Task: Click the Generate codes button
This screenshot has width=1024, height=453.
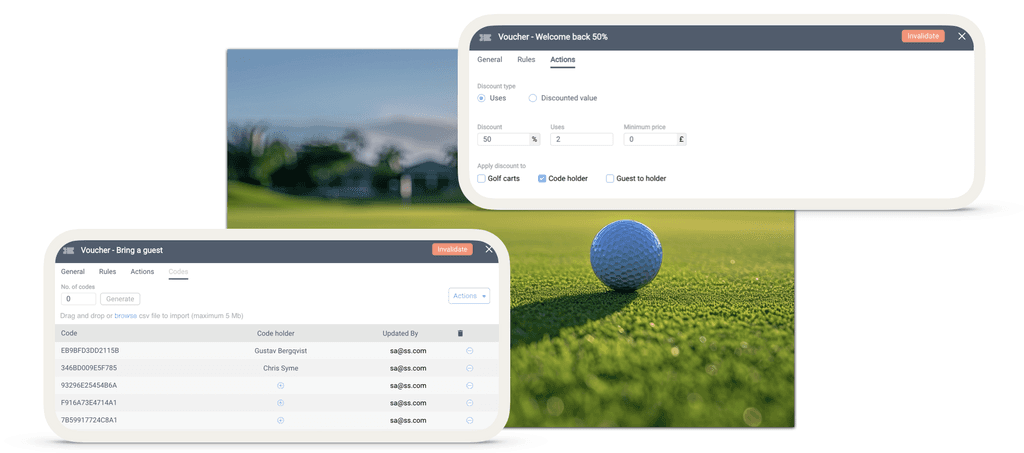Action: 120,299
